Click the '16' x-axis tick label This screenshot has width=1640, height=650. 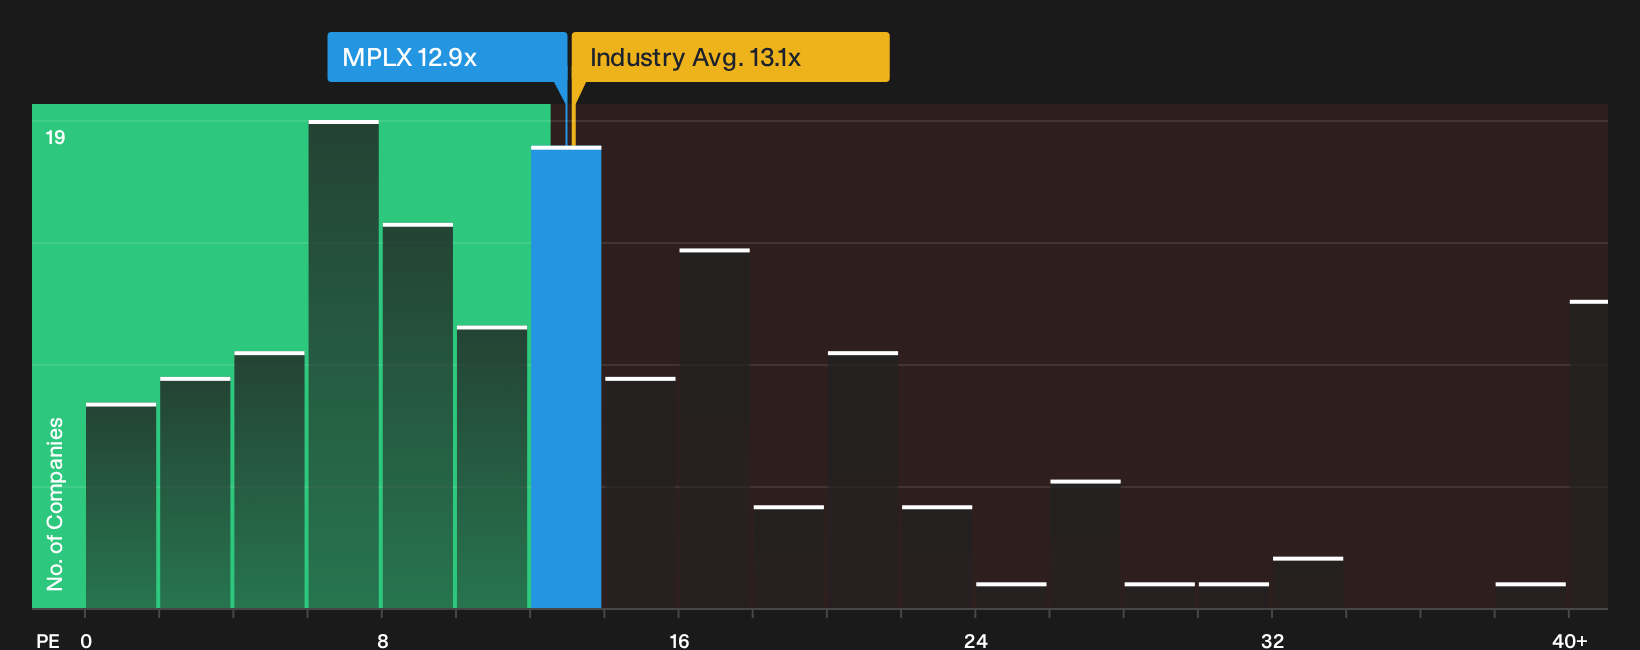679,641
